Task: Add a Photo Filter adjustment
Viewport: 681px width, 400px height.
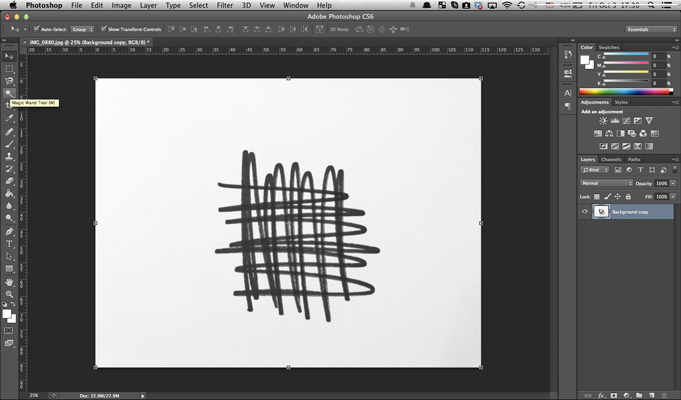Action: pyautogui.click(x=632, y=133)
